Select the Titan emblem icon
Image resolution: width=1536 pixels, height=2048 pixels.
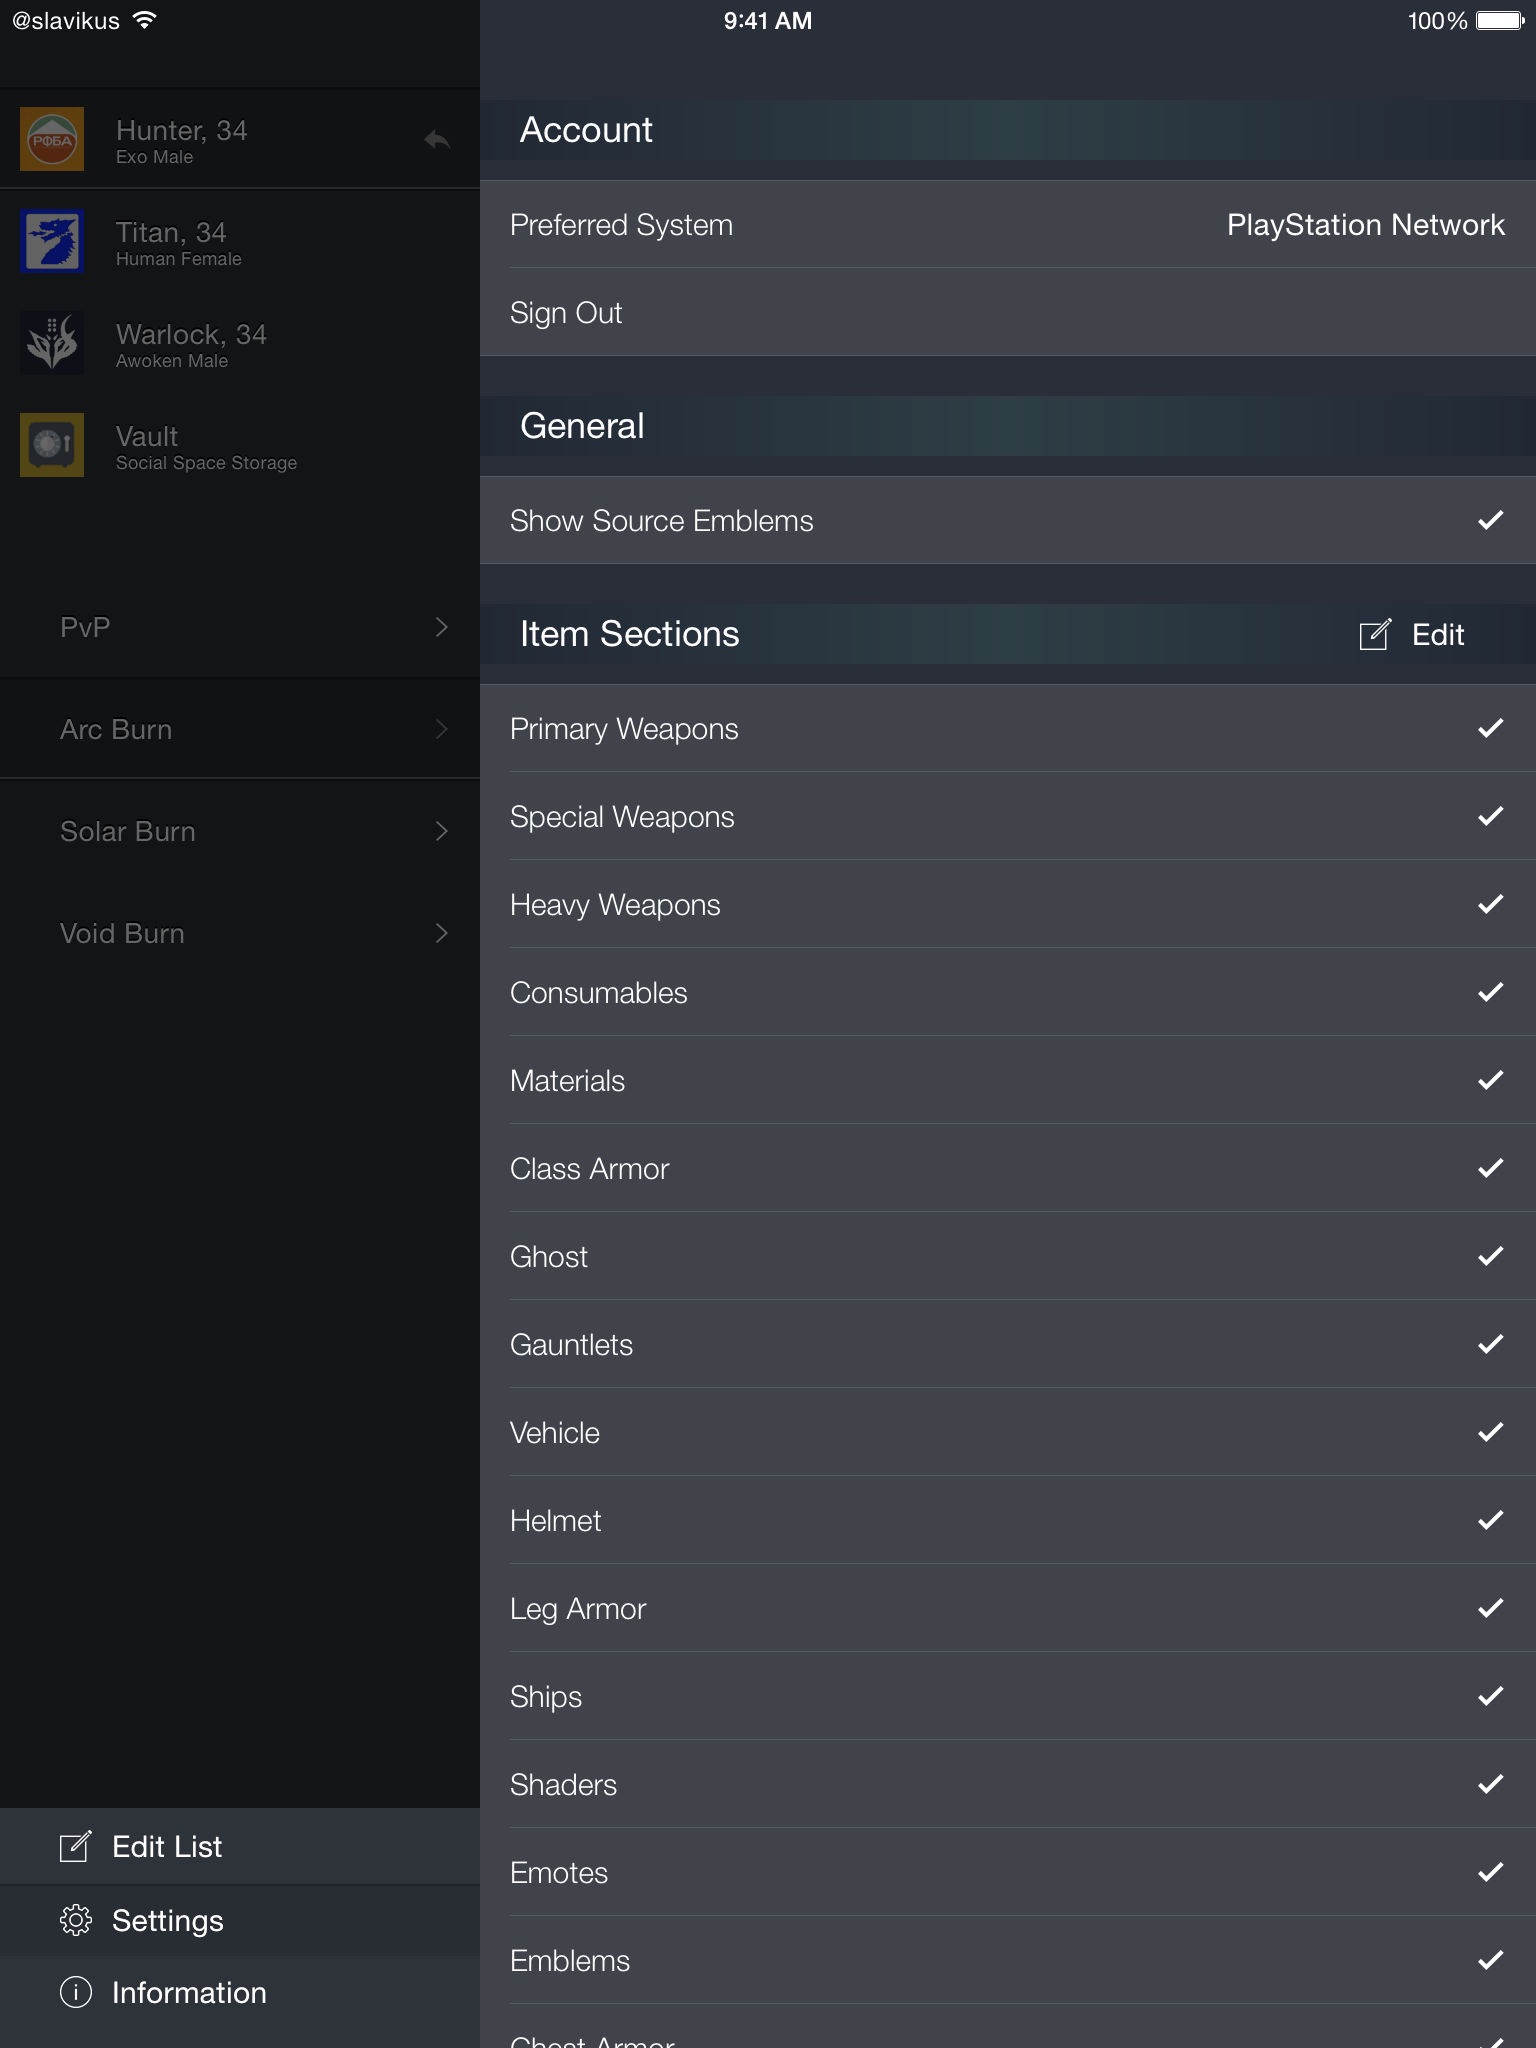click(x=52, y=241)
